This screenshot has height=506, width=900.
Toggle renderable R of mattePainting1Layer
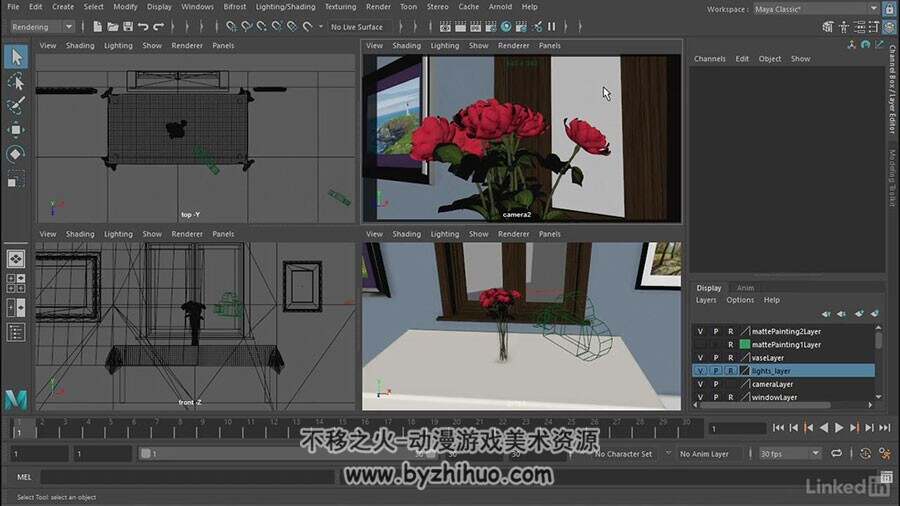click(x=730, y=345)
